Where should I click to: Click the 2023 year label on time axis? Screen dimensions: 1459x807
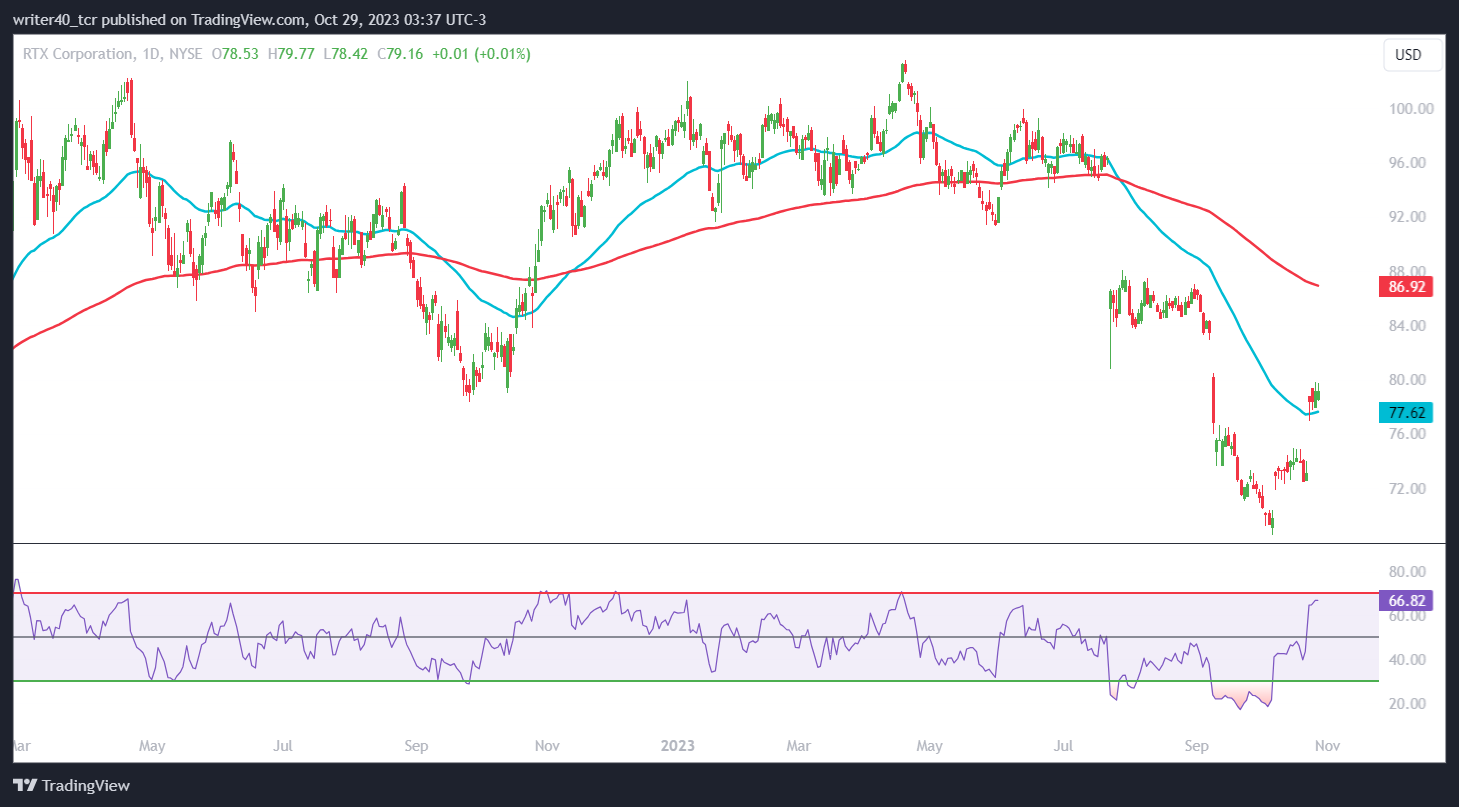[679, 746]
